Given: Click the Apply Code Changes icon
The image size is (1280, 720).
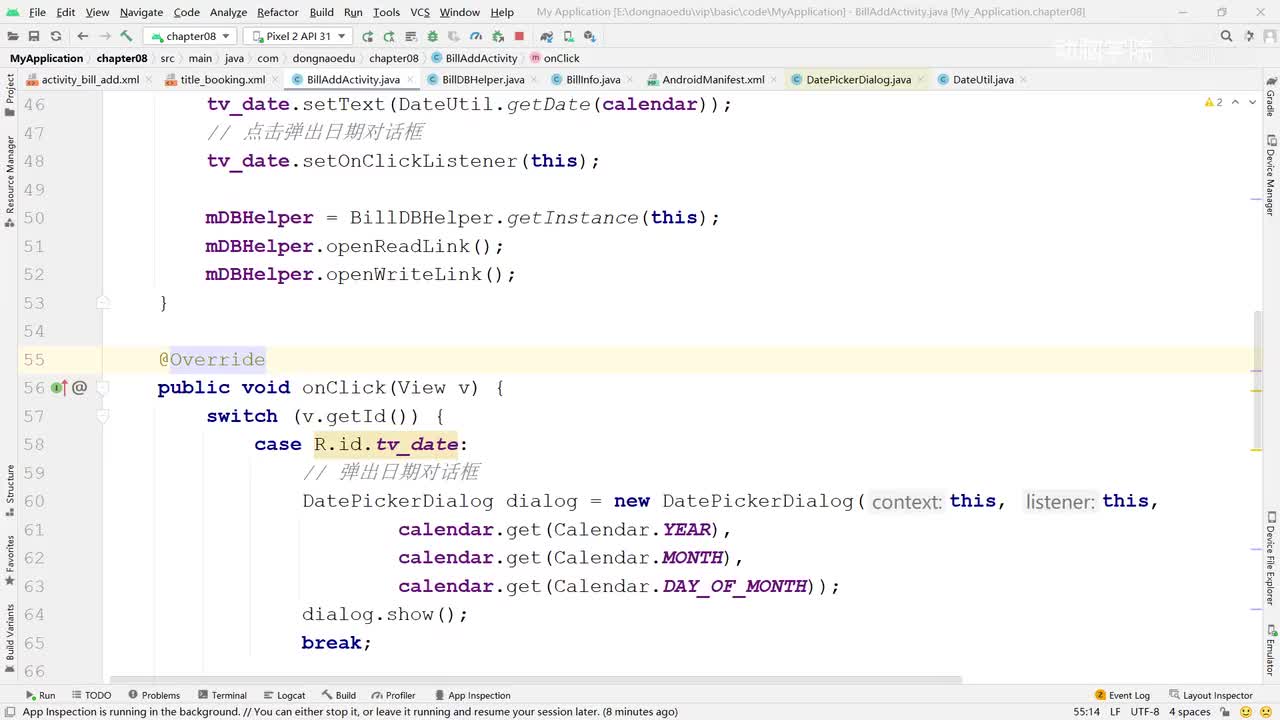Looking at the screenshot, I should (411, 36).
